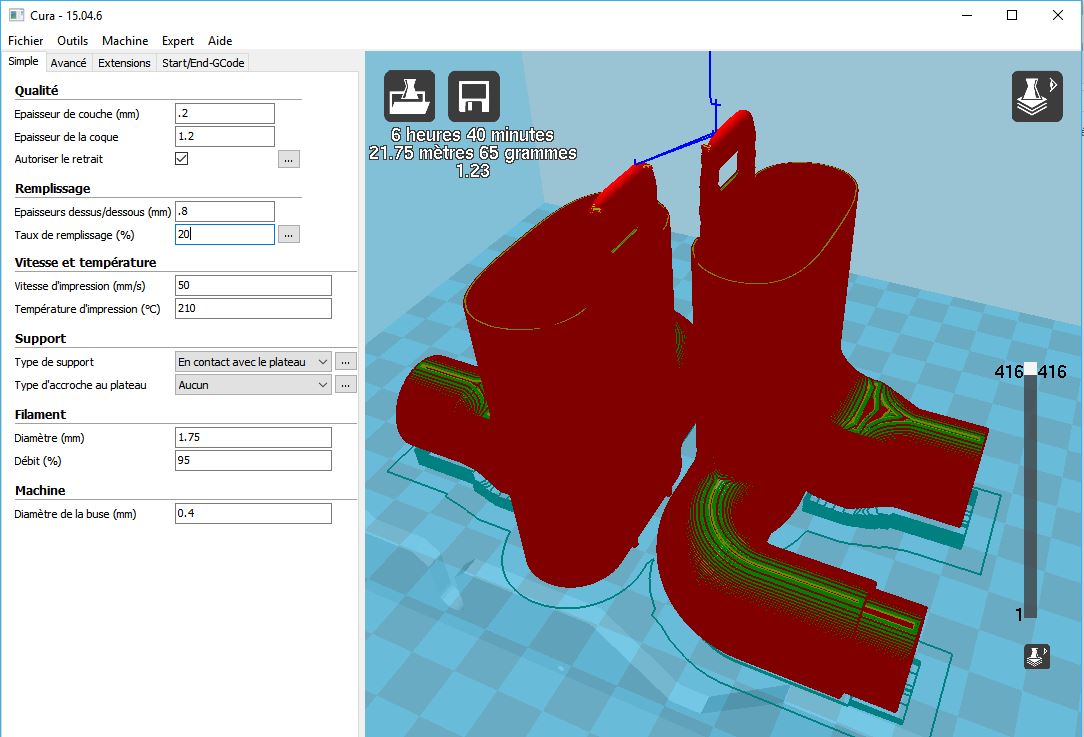Open the Expert menu
1084x737 pixels.
pos(178,41)
